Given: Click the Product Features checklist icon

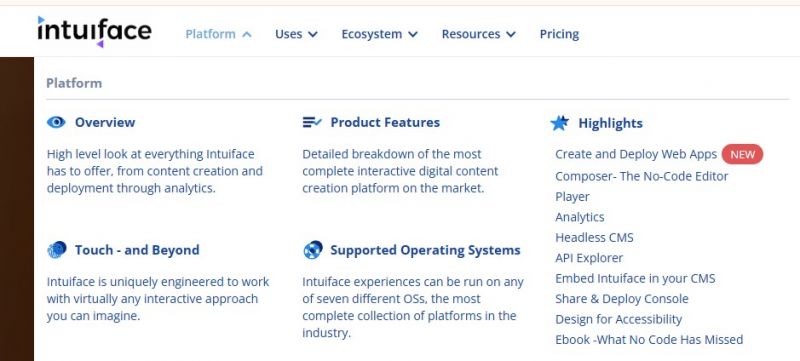Looking at the screenshot, I should [312, 122].
